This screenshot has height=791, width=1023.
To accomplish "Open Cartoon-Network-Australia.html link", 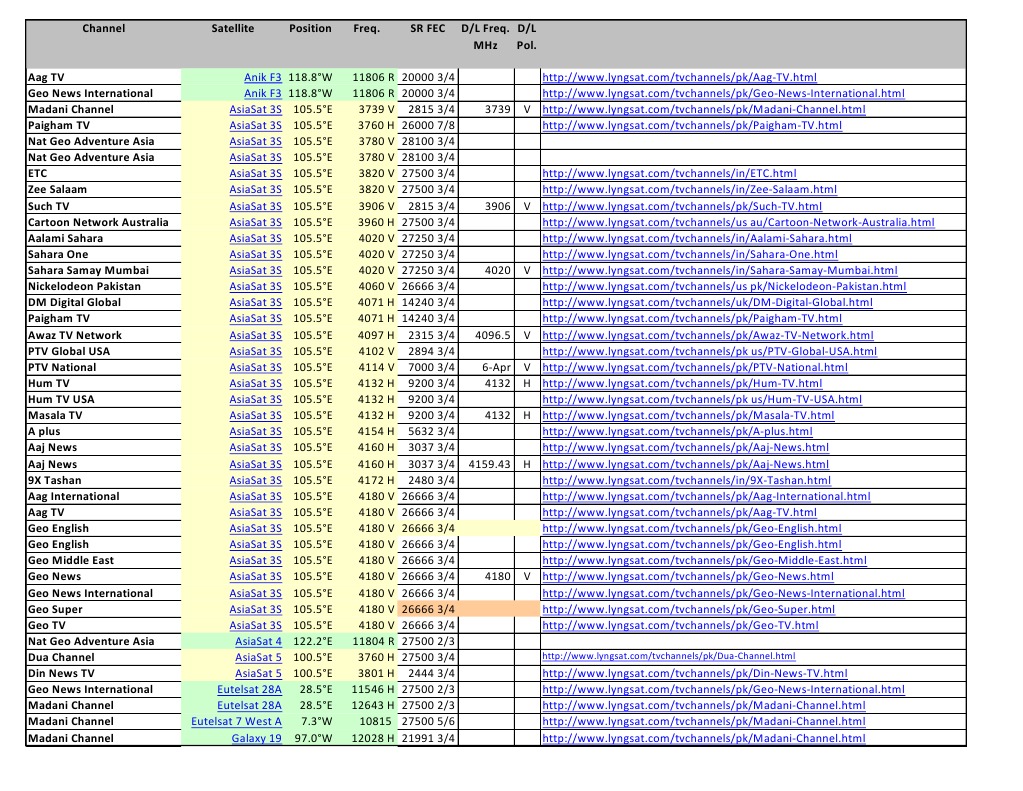I will coord(738,222).
